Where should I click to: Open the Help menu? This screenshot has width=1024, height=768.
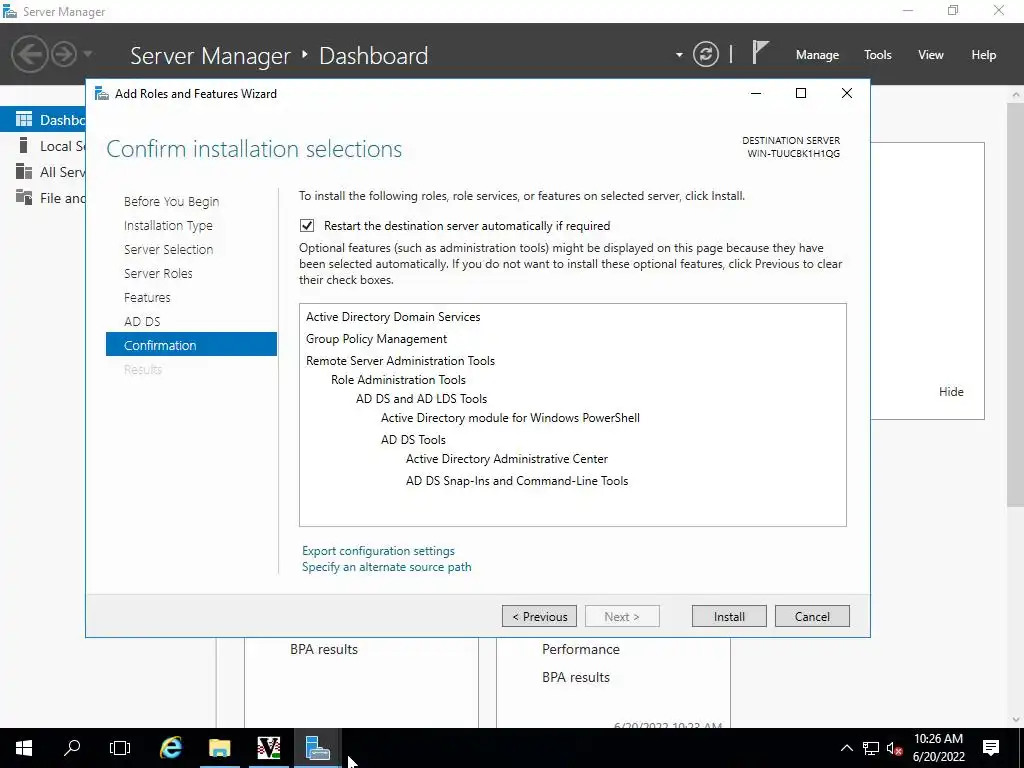pyautogui.click(x=983, y=55)
